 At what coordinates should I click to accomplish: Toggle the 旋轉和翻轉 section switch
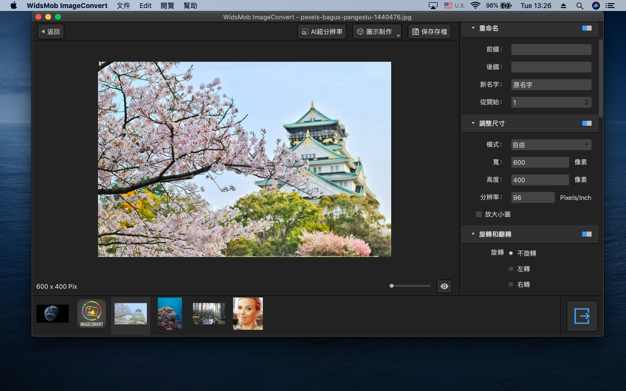point(587,234)
